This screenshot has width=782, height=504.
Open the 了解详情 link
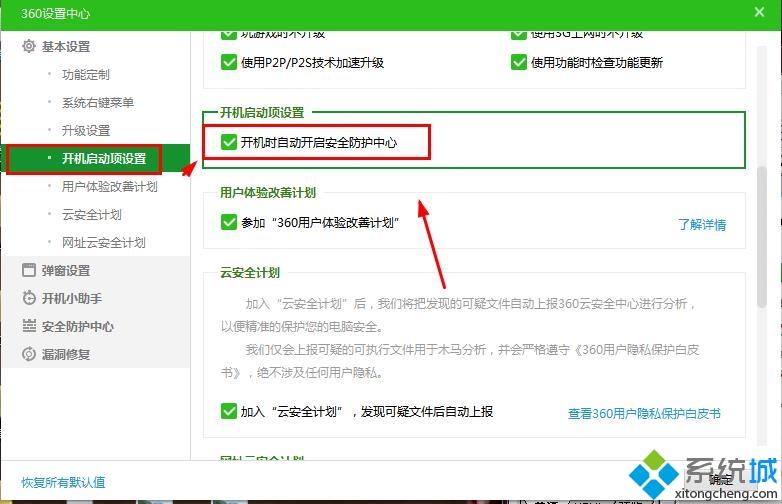pyautogui.click(x=702, y=224)
